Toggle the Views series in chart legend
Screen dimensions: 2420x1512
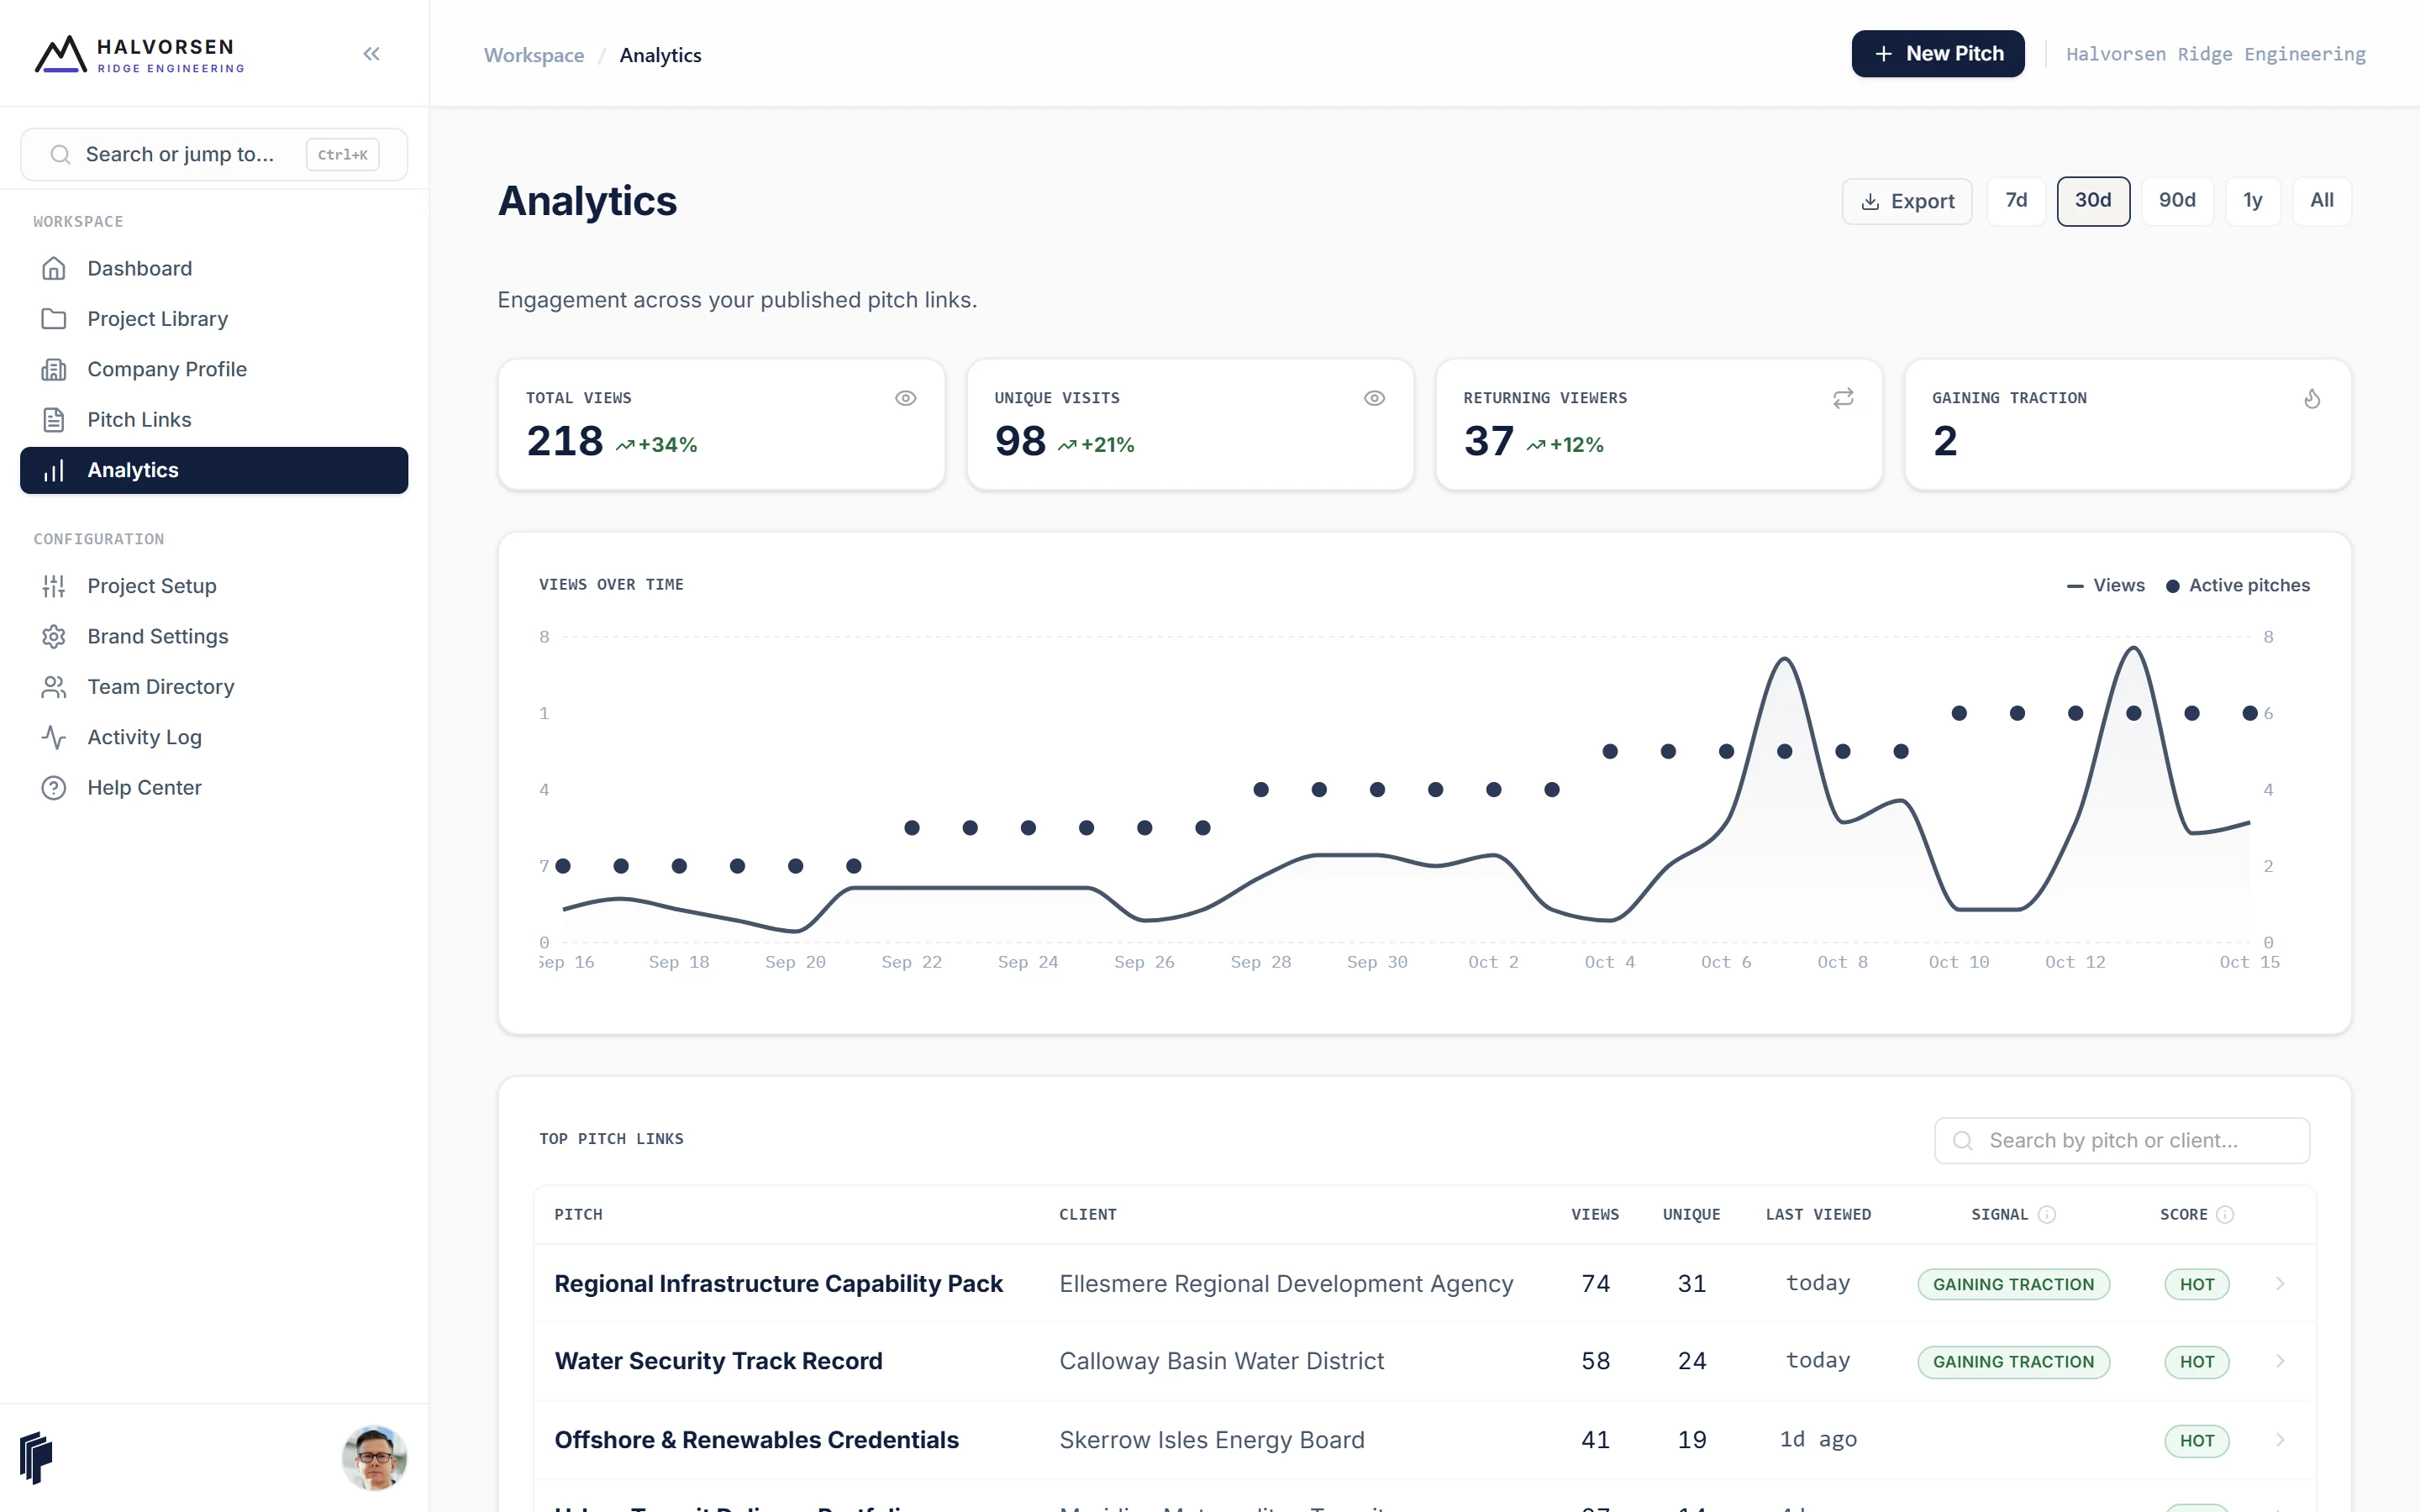pos(2105,585)
